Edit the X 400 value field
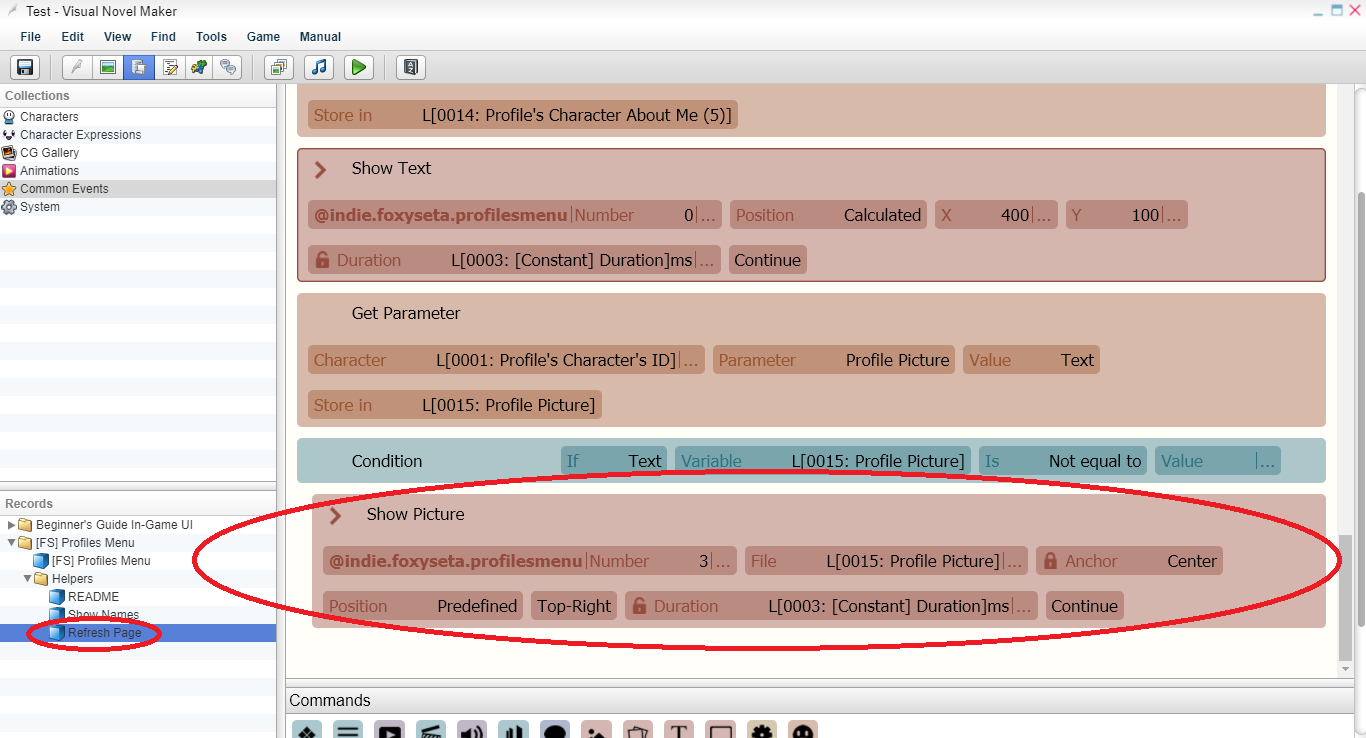Screen dimensions: 1366x738 (x=996, y=215)
